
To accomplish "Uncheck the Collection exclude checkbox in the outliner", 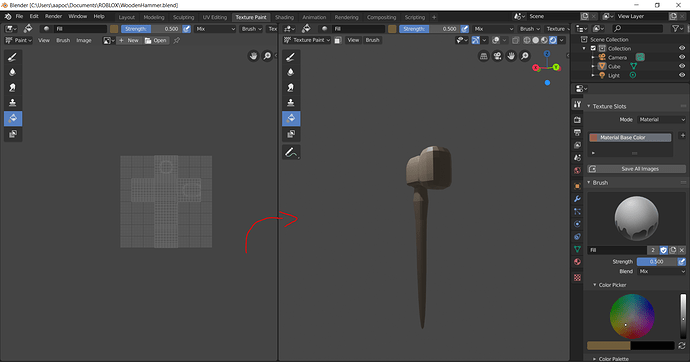I will click(593, 48).
